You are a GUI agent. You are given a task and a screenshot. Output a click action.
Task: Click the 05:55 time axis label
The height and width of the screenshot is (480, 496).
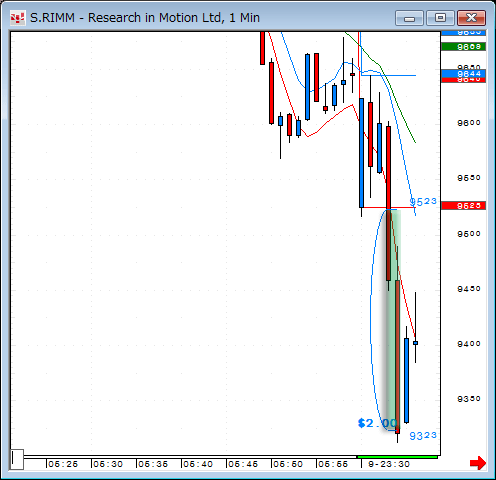[x=333, y=464]
